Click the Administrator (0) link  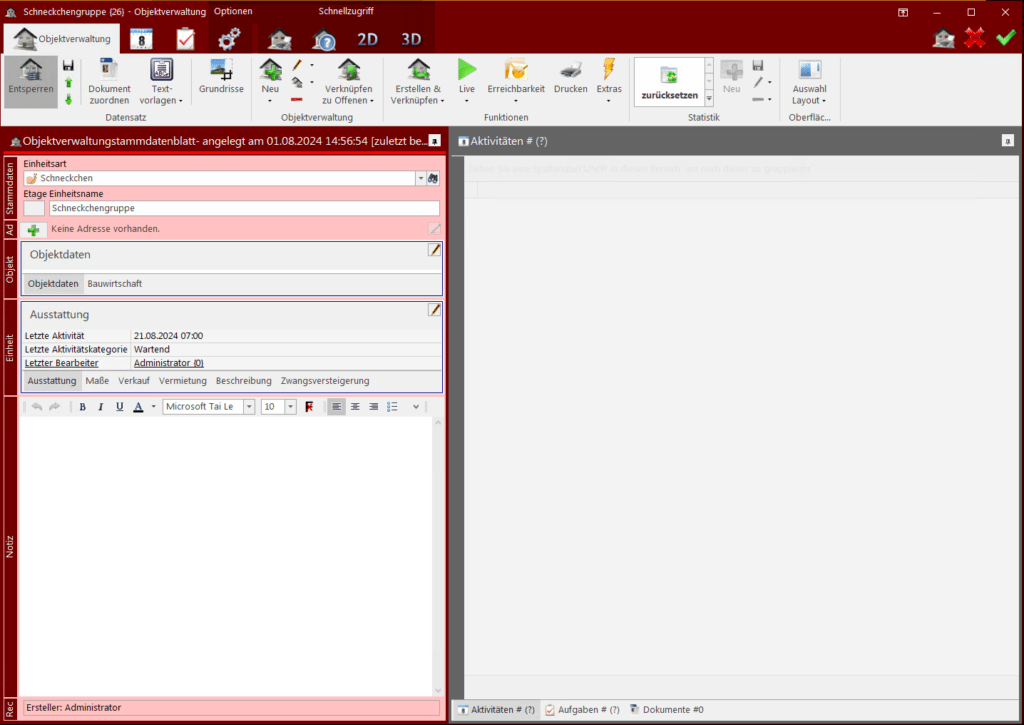(x=168, y=363)
